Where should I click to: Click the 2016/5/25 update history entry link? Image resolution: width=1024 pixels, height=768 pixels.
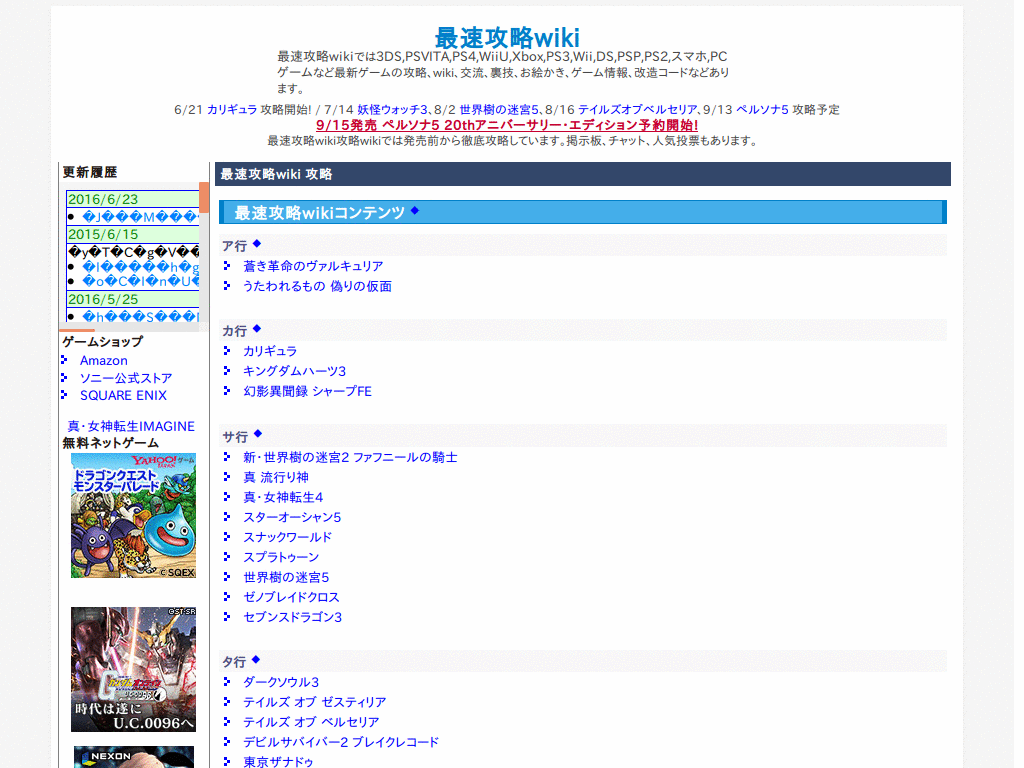tap(140, 317)
